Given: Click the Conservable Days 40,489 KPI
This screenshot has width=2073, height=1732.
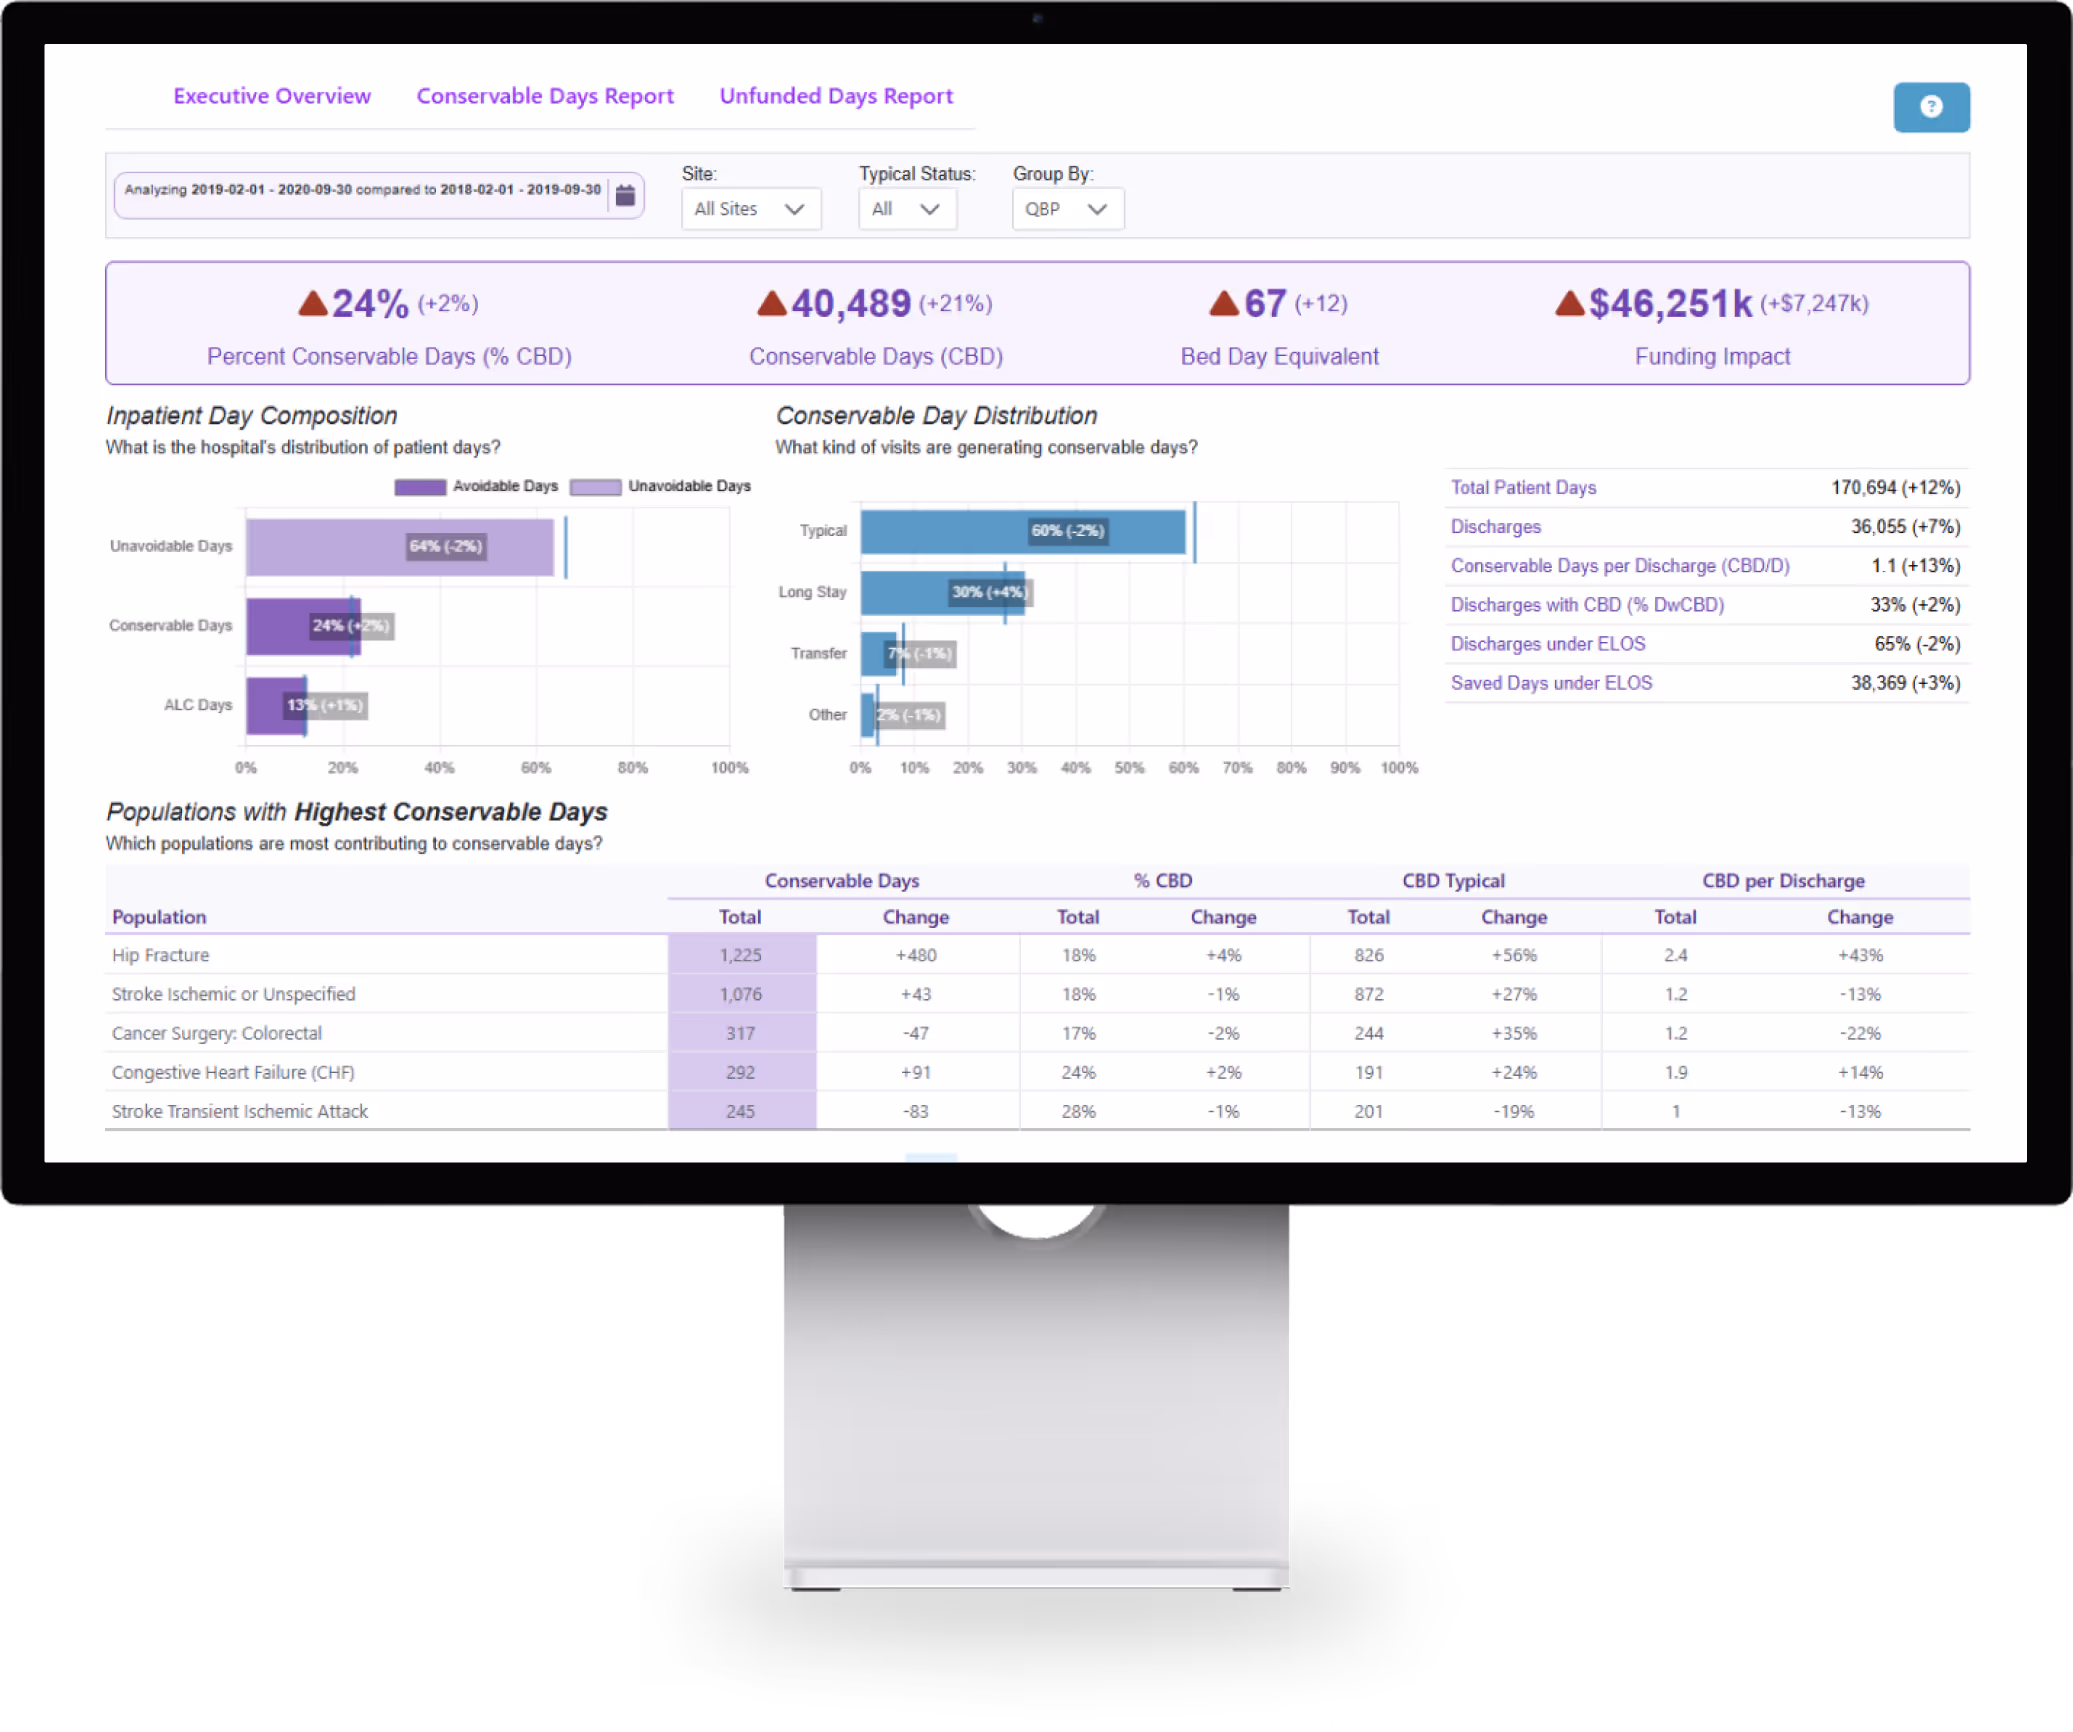Looking at the screenshot, I should 875,325.
